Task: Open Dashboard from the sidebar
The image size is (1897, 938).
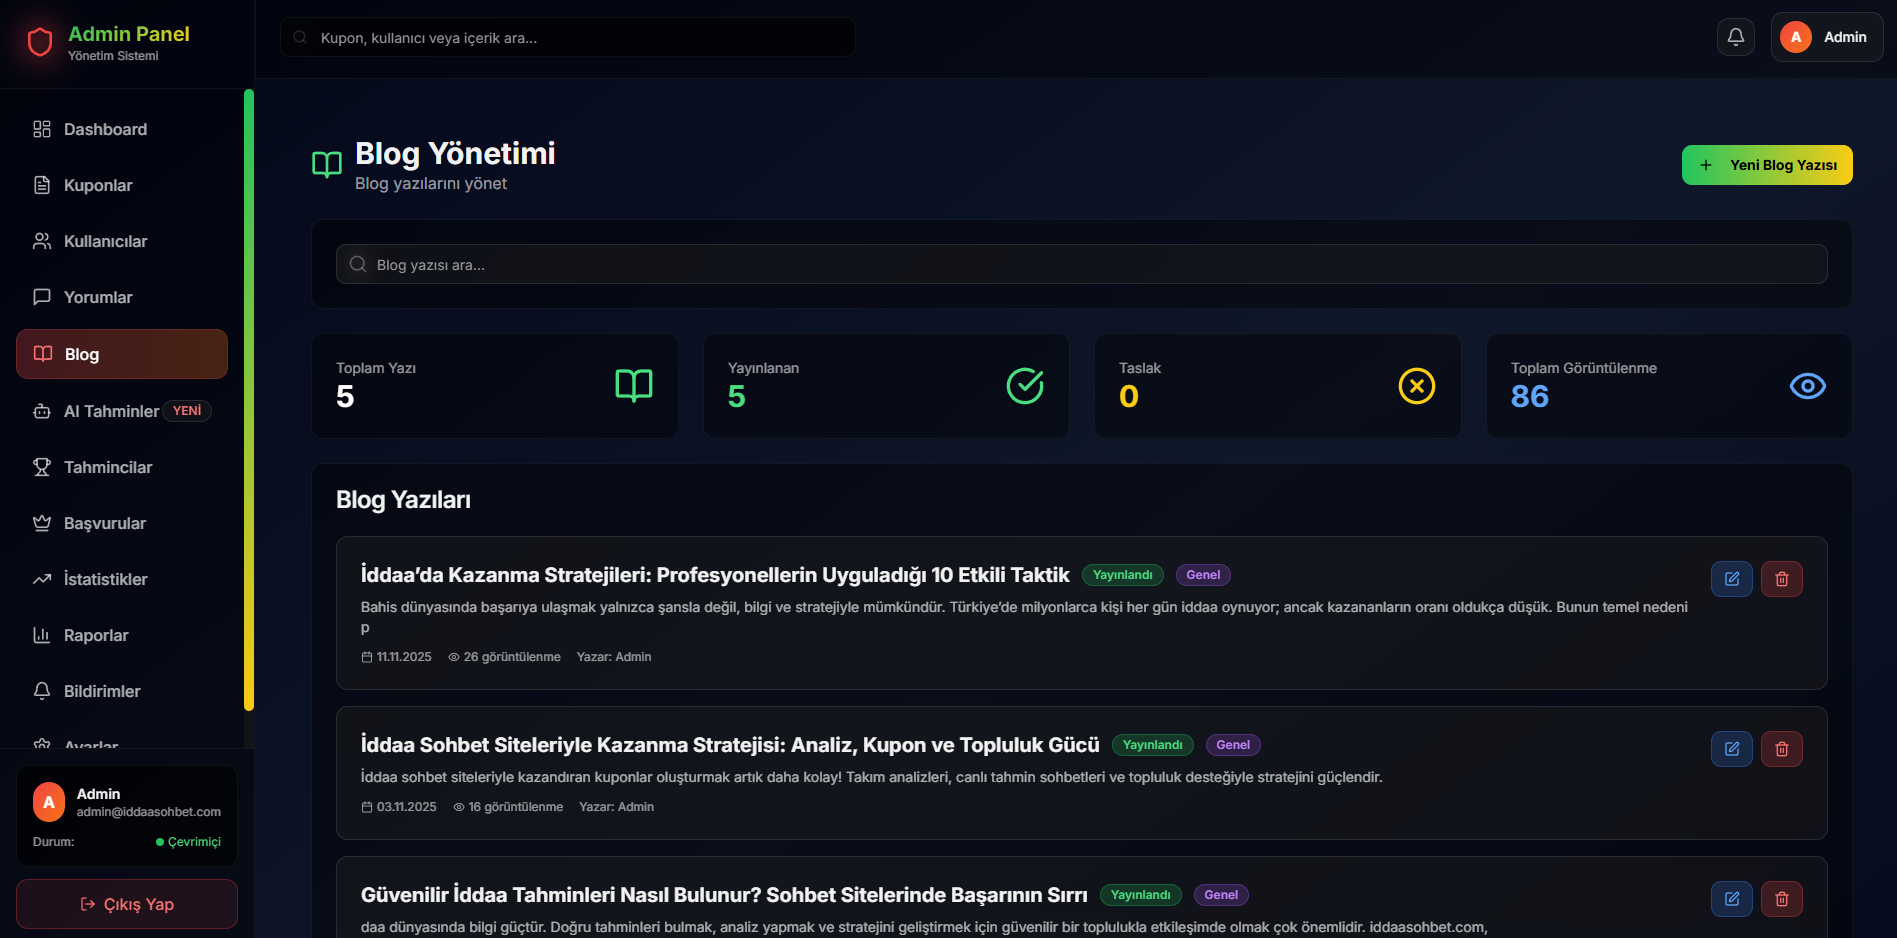Action: point(105,129)
